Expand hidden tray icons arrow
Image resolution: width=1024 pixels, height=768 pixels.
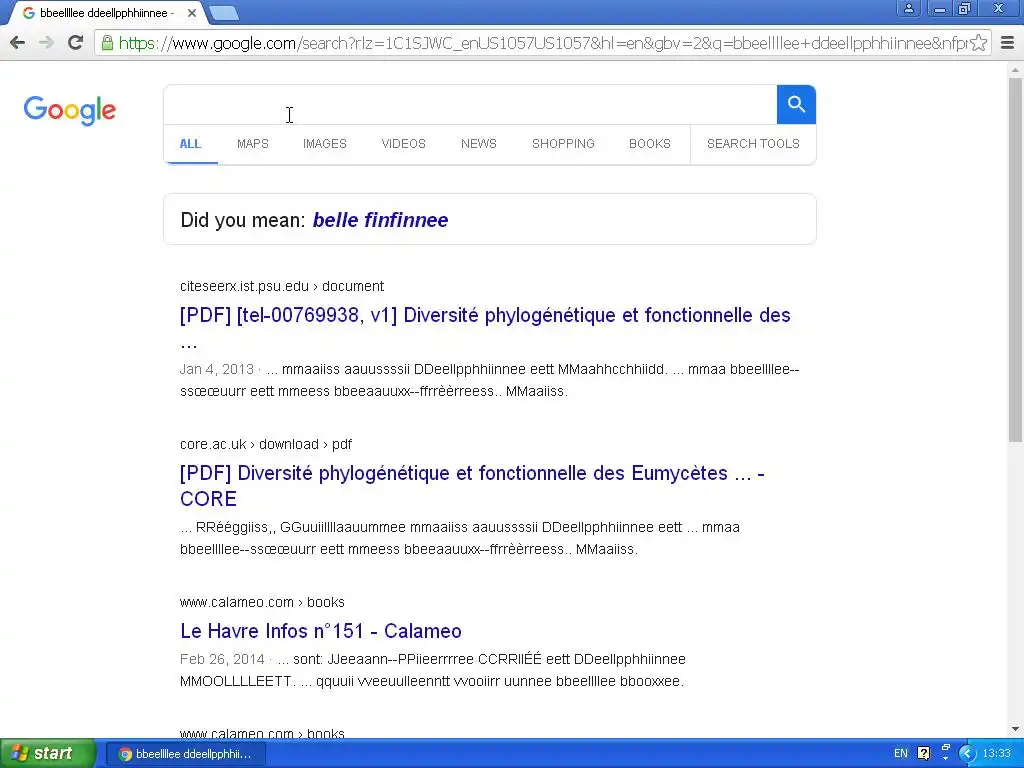tap(967, 754)
